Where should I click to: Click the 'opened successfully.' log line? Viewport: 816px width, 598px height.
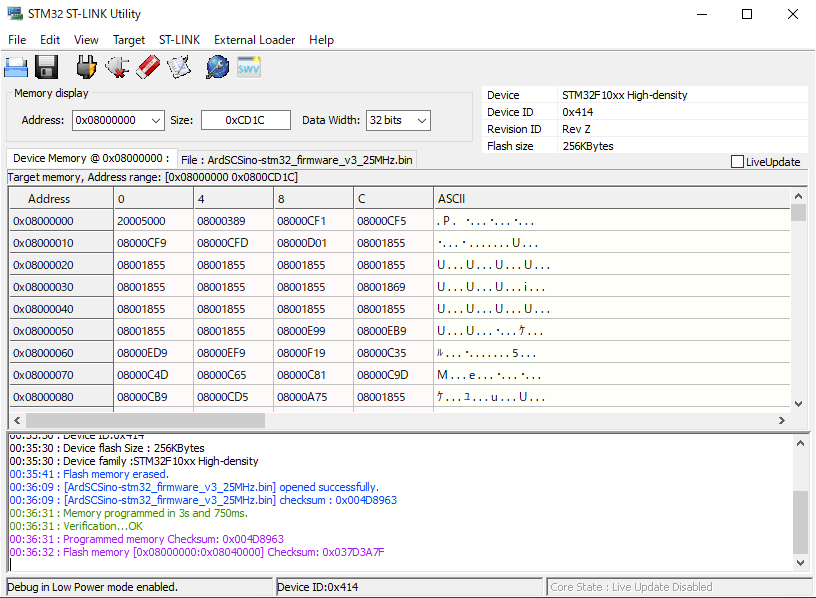pyautogui.click(x=194, y=487)
